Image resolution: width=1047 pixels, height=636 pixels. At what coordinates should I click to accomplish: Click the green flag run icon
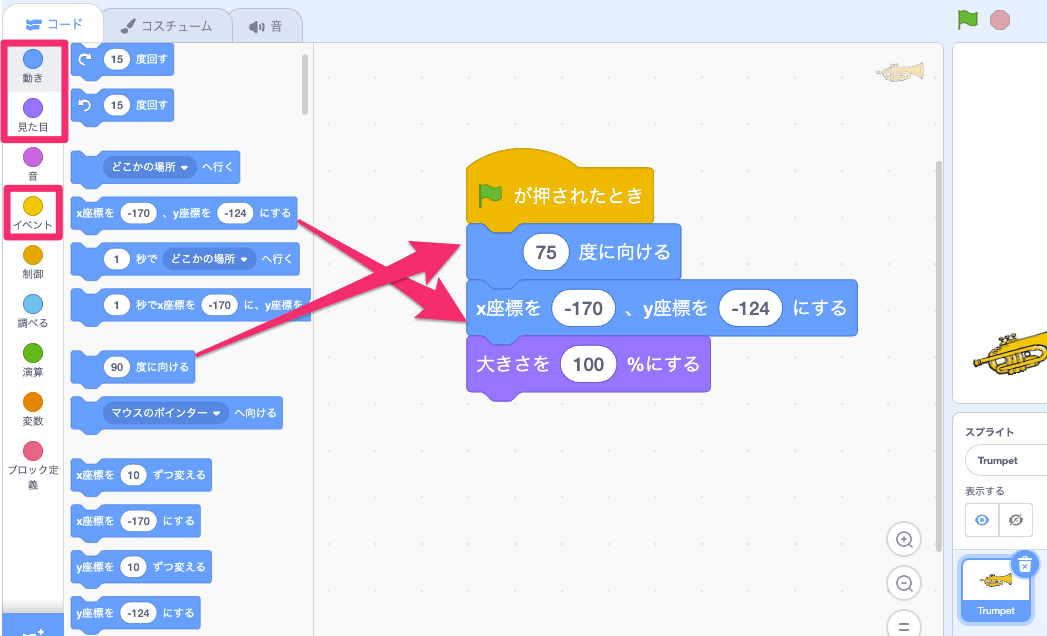point(966,19)
